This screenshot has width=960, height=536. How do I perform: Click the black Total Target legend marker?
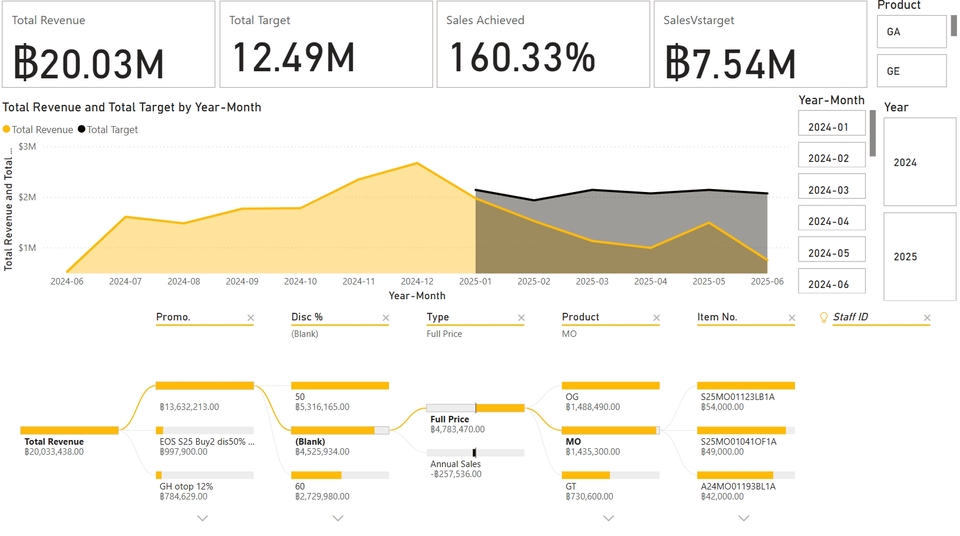click(x=82, y=130)
